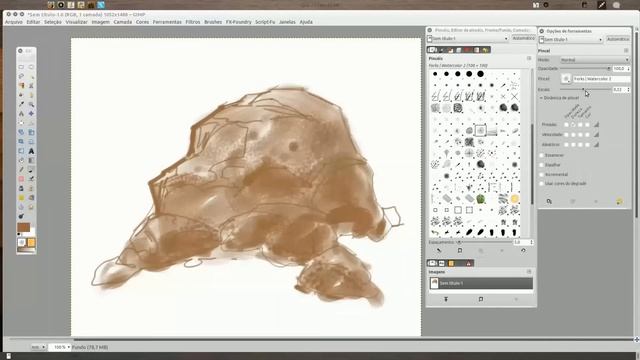Save tool options preset icon
The height and width of the screenshot is (360, 640).
coord(549,201)
